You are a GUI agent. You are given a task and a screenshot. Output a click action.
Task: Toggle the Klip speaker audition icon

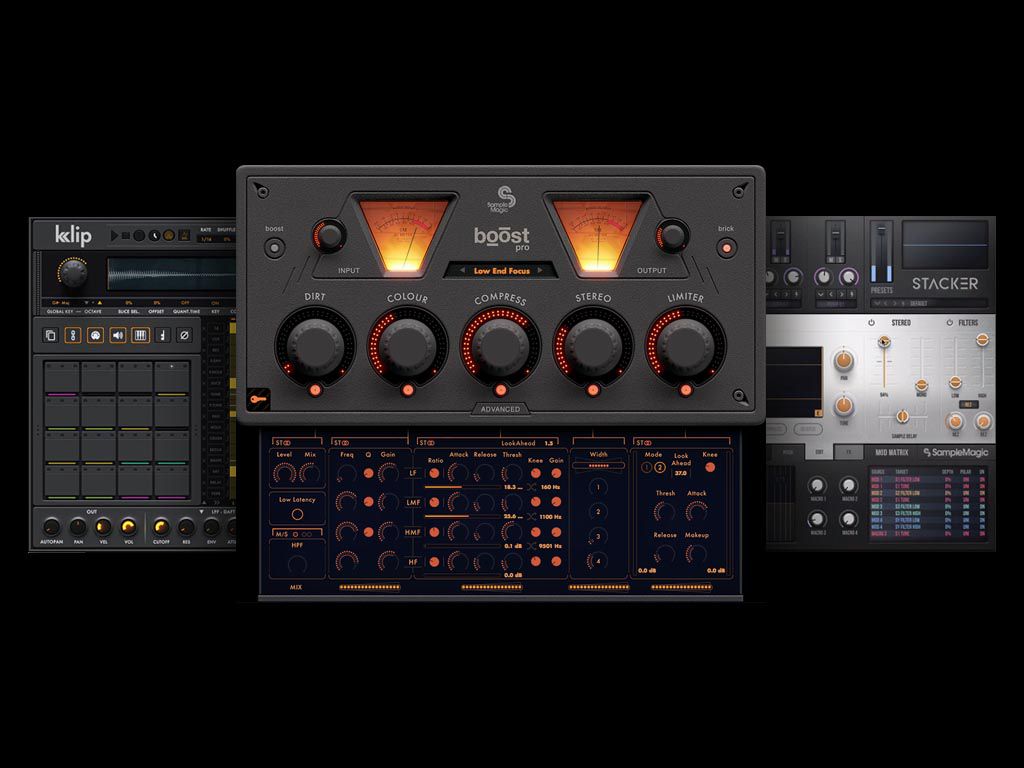(118, 335)
